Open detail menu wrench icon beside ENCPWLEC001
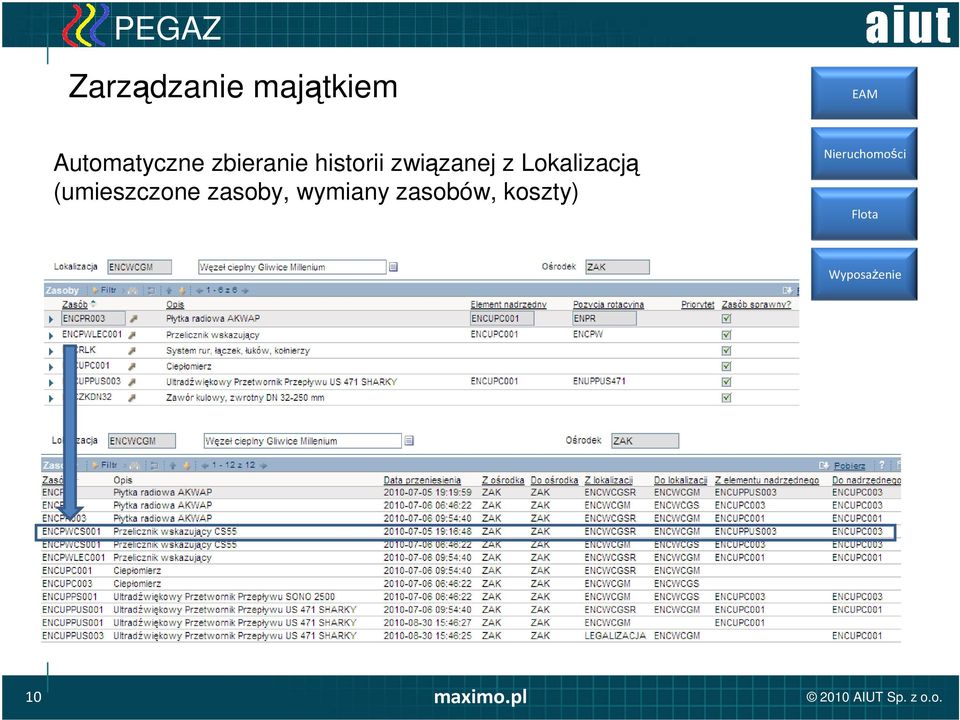The width and height of the screenshot is (960, 720). 132,335
